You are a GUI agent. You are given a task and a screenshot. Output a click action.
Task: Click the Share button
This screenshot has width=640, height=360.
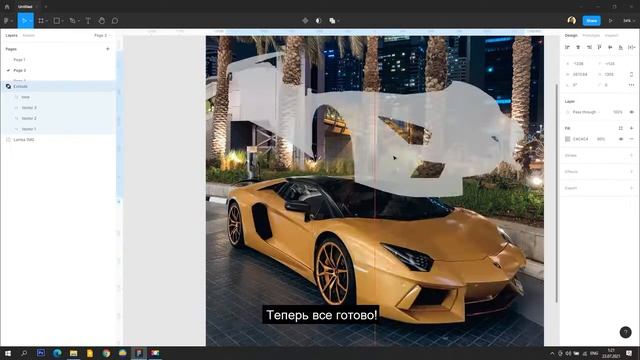click(x=591, y=20)
